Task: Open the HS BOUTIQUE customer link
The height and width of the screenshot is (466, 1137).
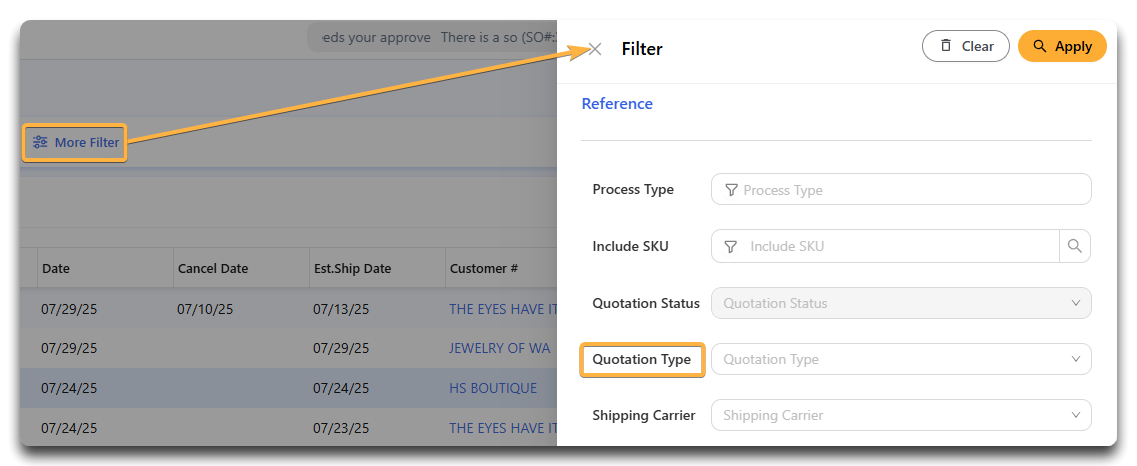Action: (493, 388)
